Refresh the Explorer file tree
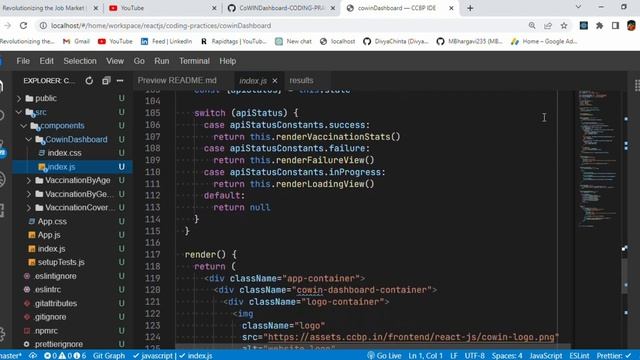The image size is (640, 360). [x=89, y=81]
